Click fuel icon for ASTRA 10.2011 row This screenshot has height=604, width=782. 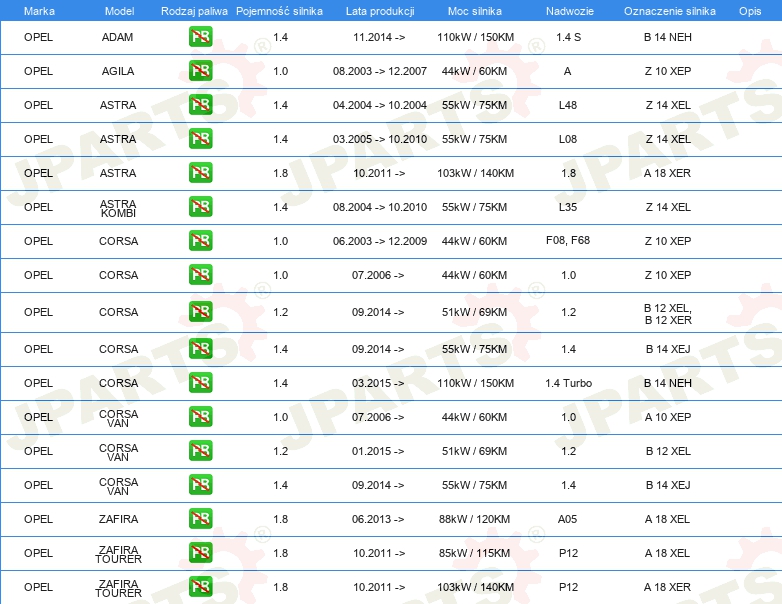click(200, 173)
